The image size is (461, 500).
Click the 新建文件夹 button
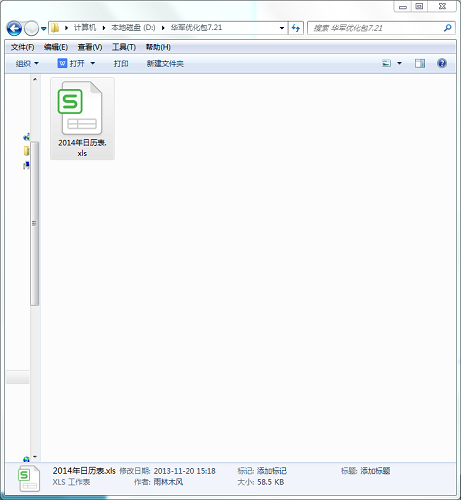pyautogui.click(x=165, y=63)
